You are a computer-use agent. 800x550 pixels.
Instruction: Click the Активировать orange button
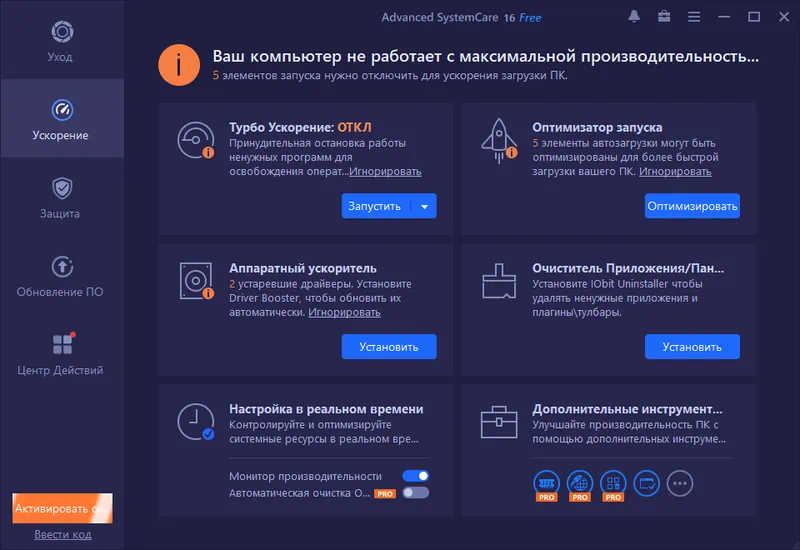62,508
